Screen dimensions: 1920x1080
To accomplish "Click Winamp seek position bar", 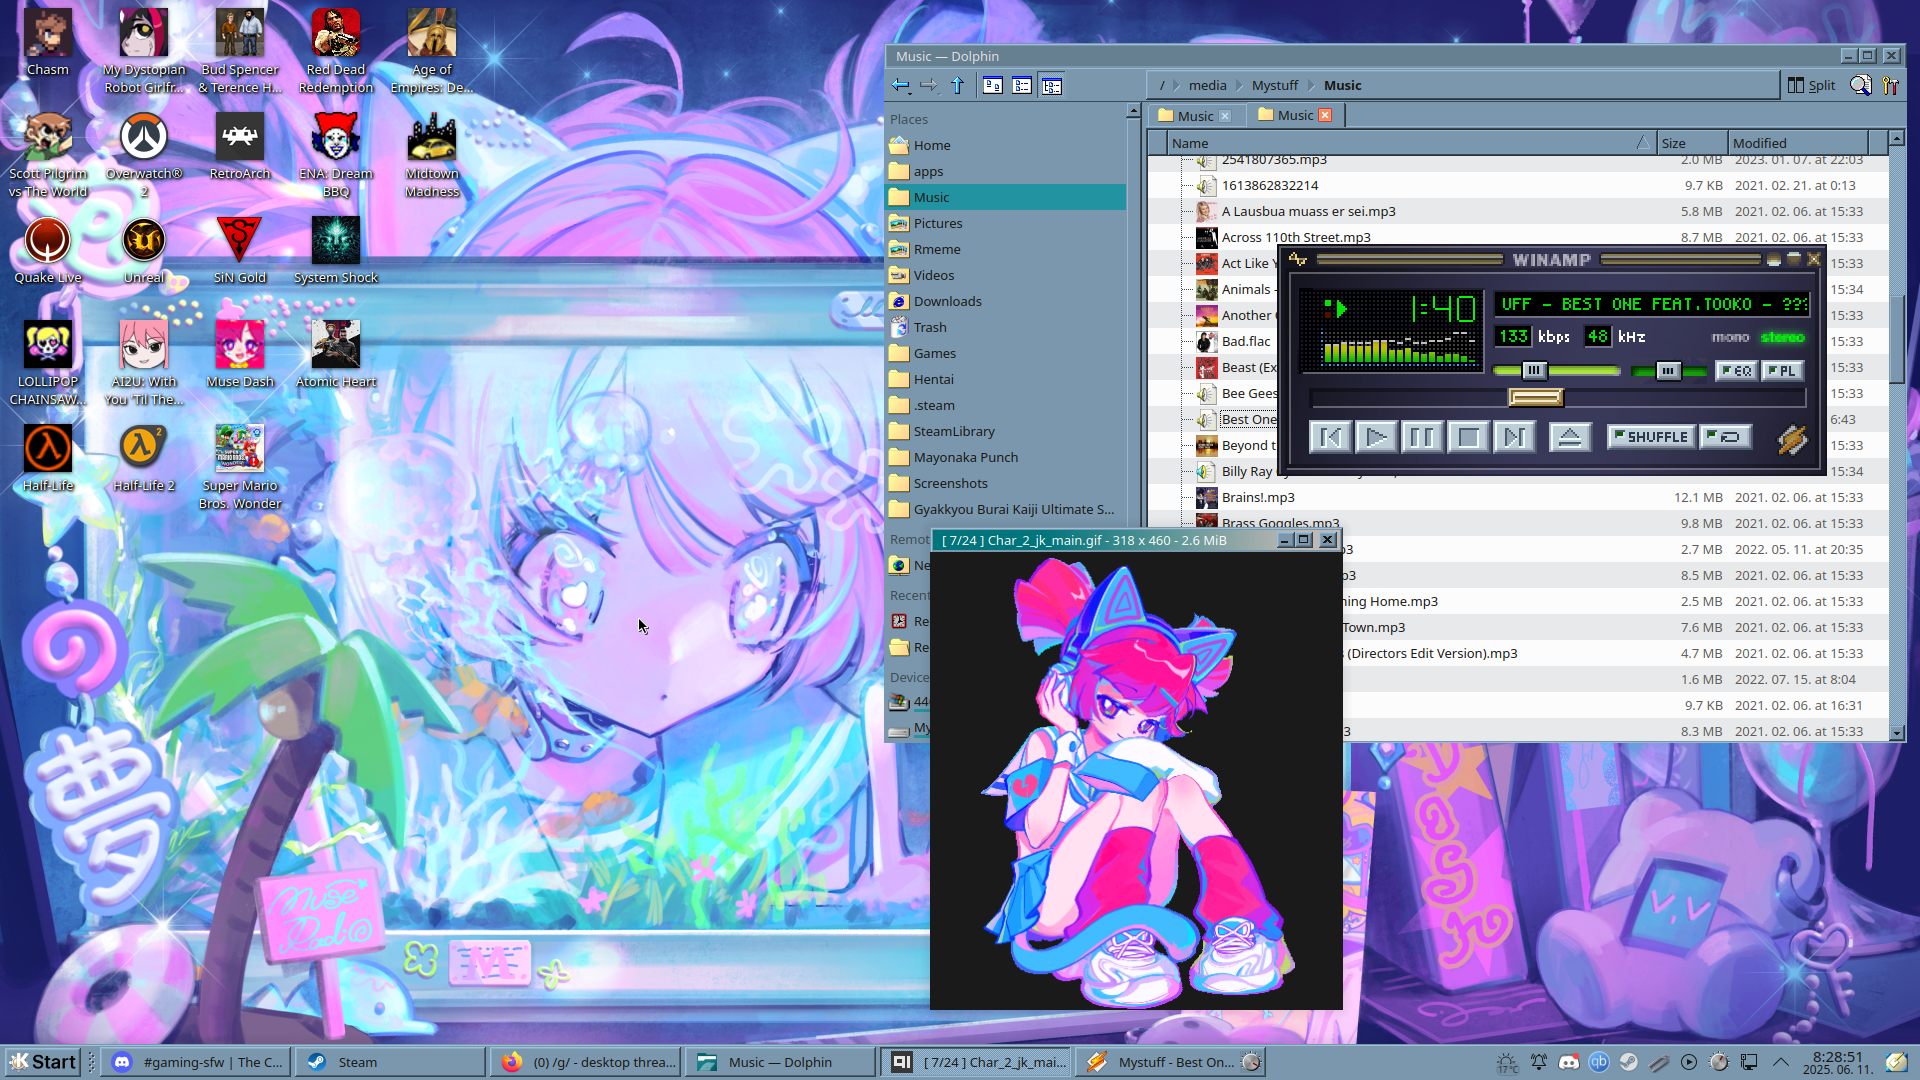I will 1558,398.
